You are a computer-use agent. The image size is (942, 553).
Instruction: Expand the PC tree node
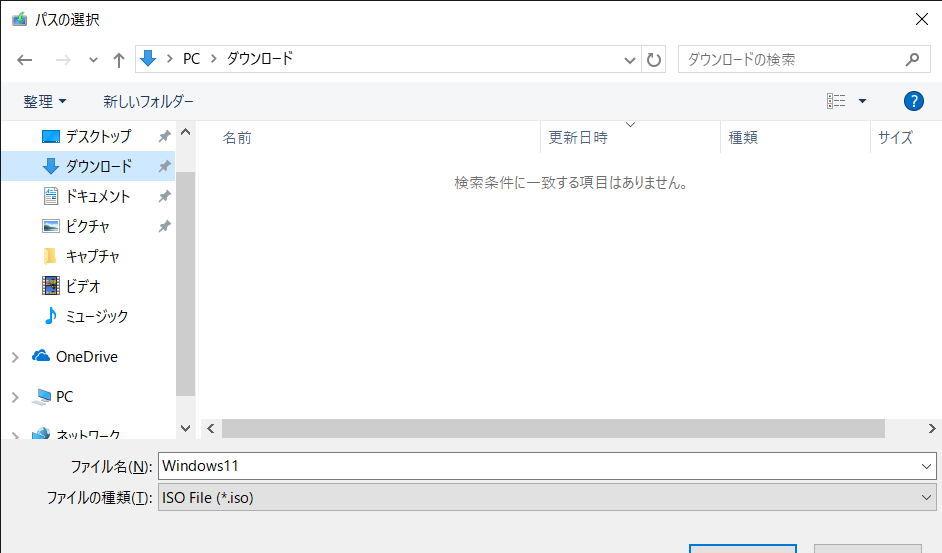(15, 397)
